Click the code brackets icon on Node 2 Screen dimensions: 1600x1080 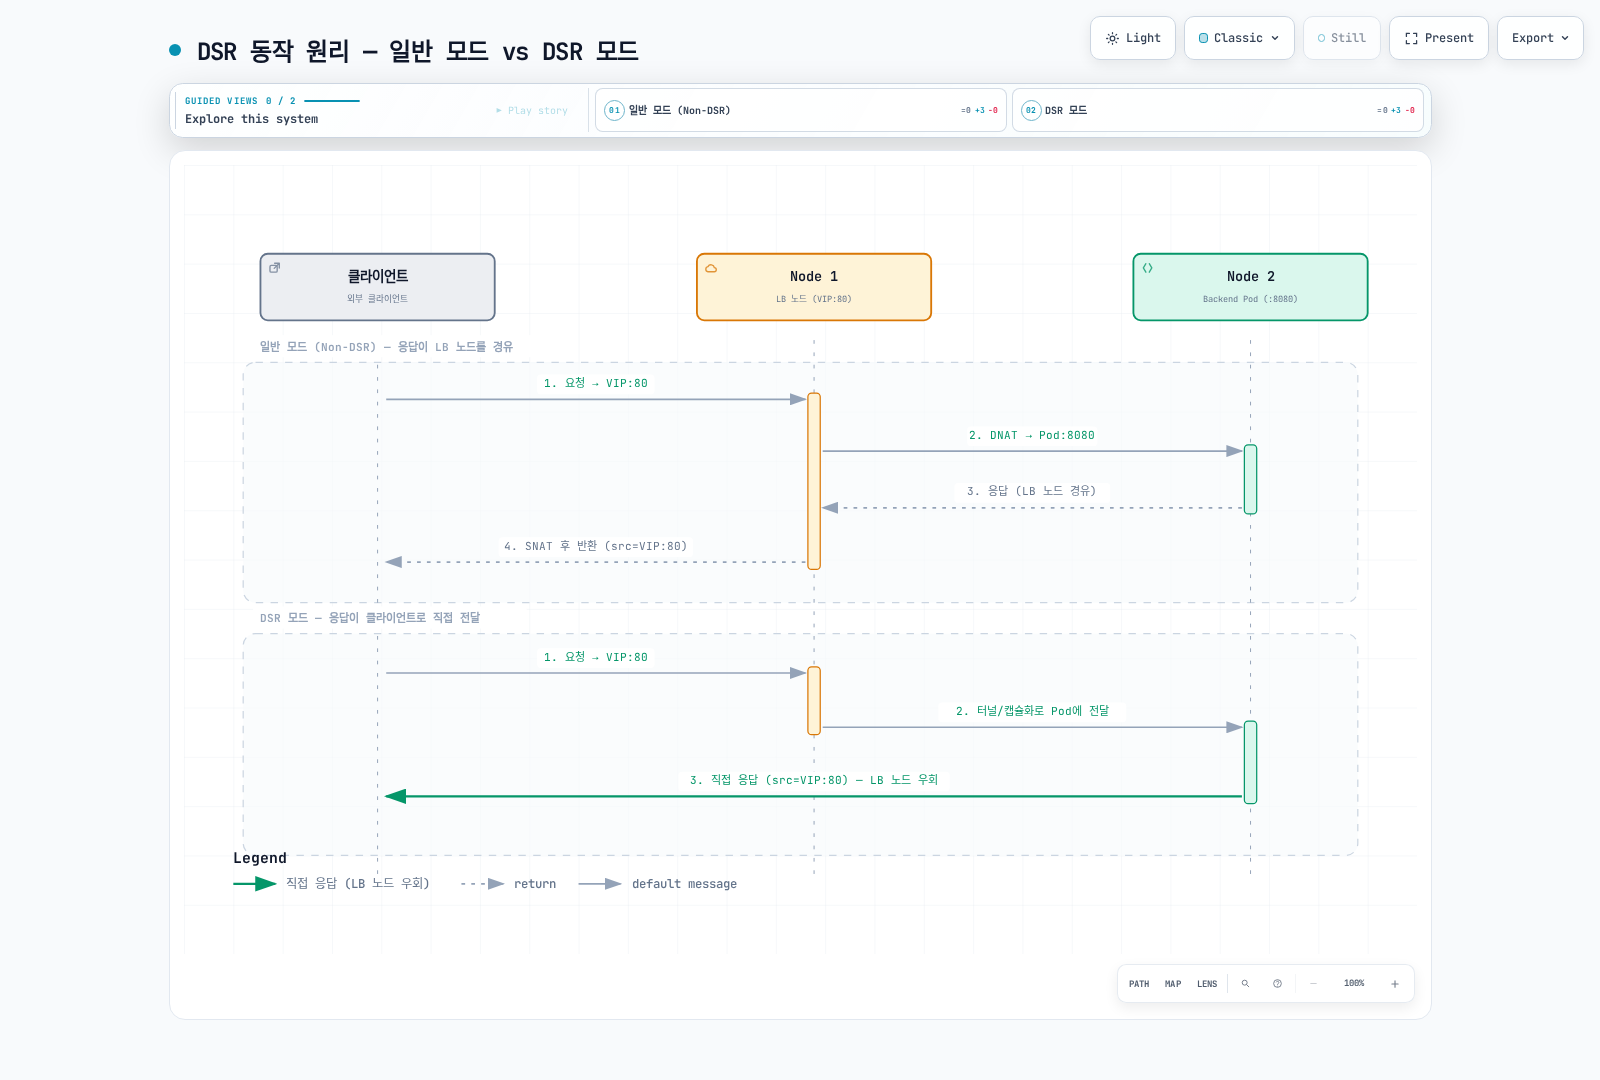coord(1148,268)
